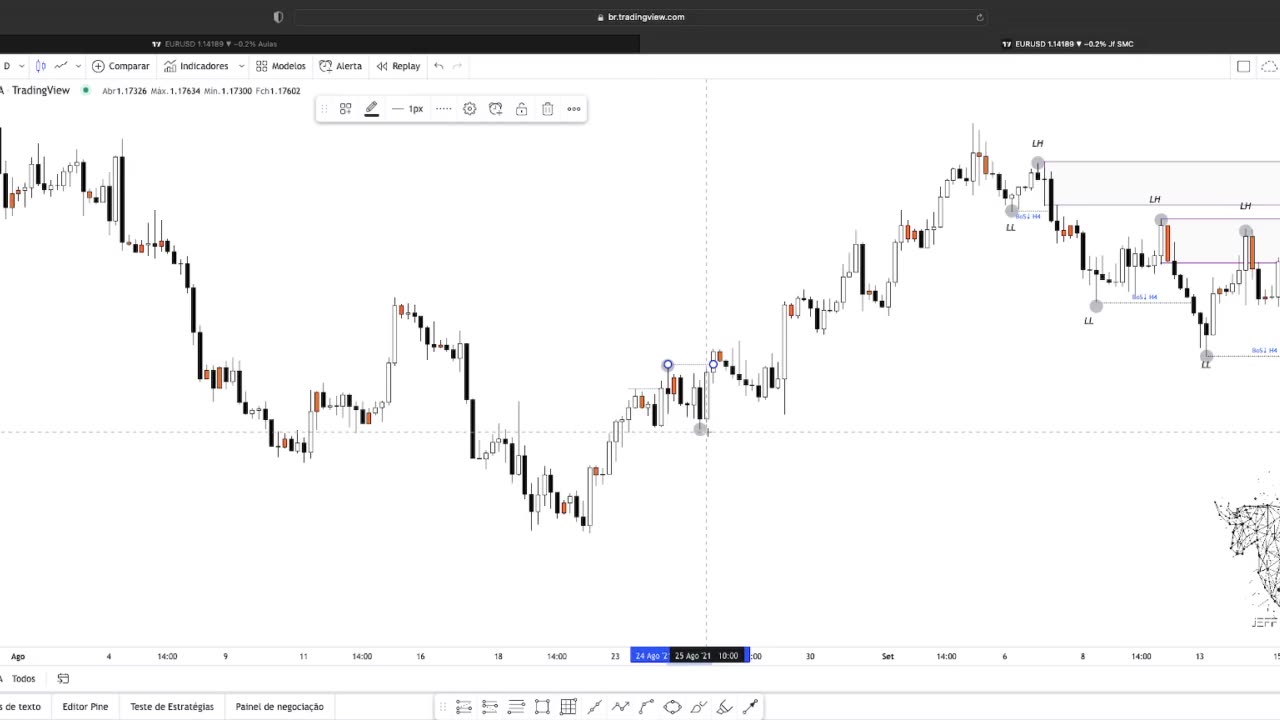This screenshot has width=1280, height=720.
Task: Click the br.tradingview.com address bar
Action: [x=640, y=17]
